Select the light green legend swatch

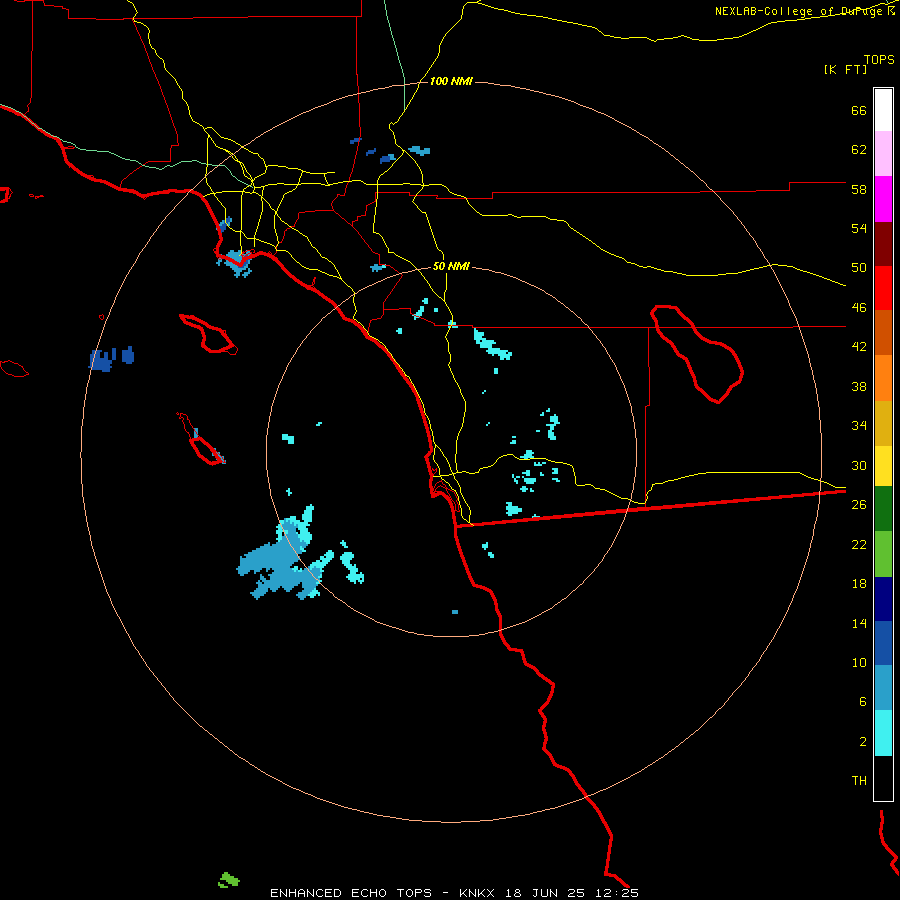coord(883,554)
